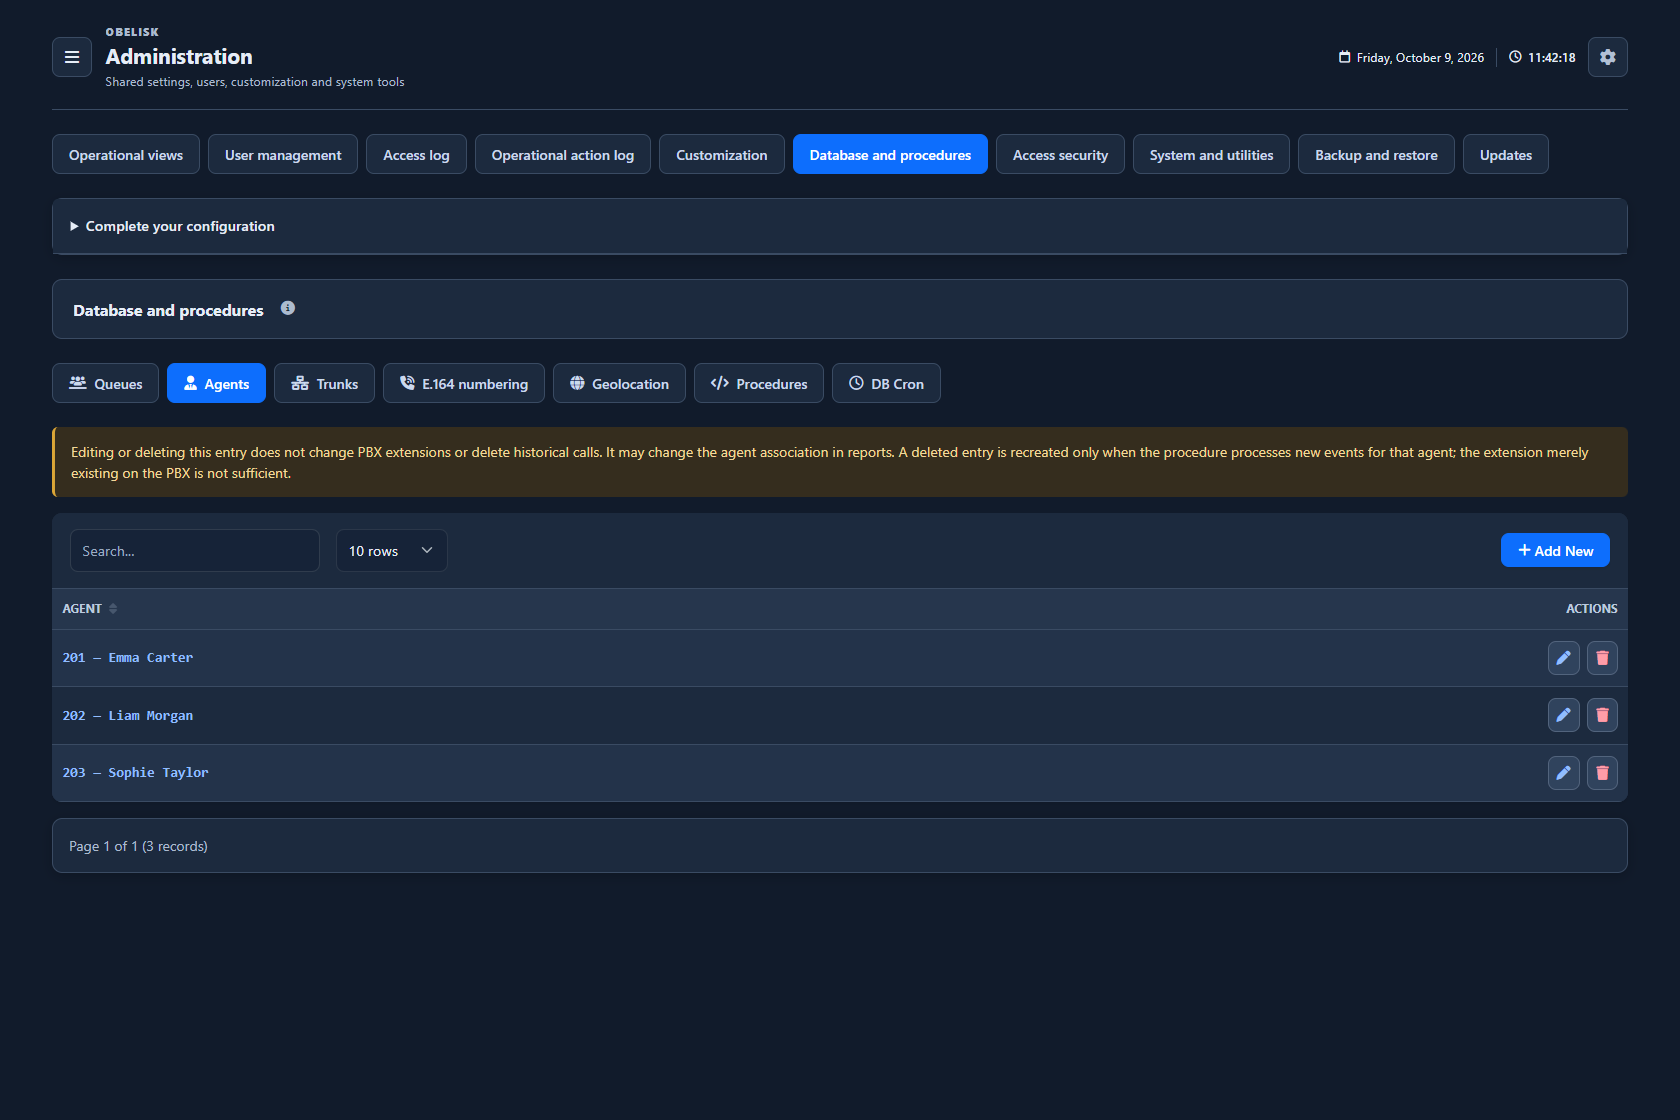Open the Access log tab
1680x1120 pixels.
tap(416, 154)
